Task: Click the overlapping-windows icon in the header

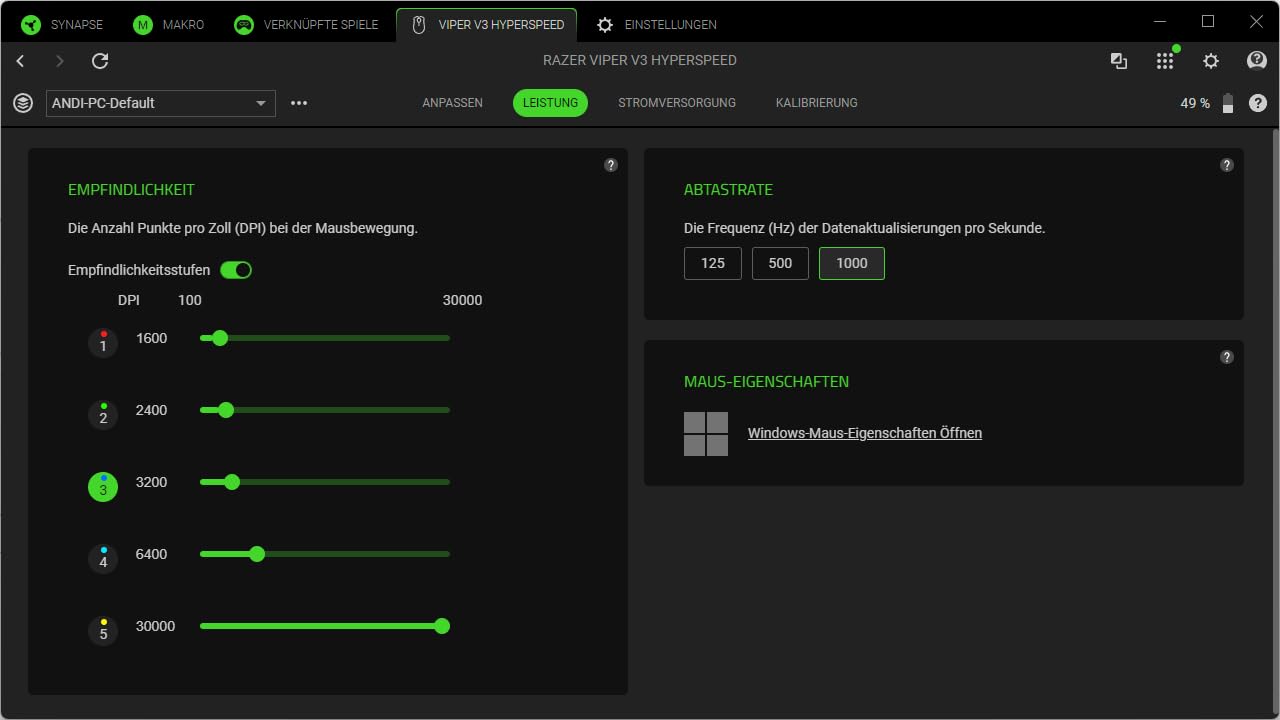Action: 1119,61
